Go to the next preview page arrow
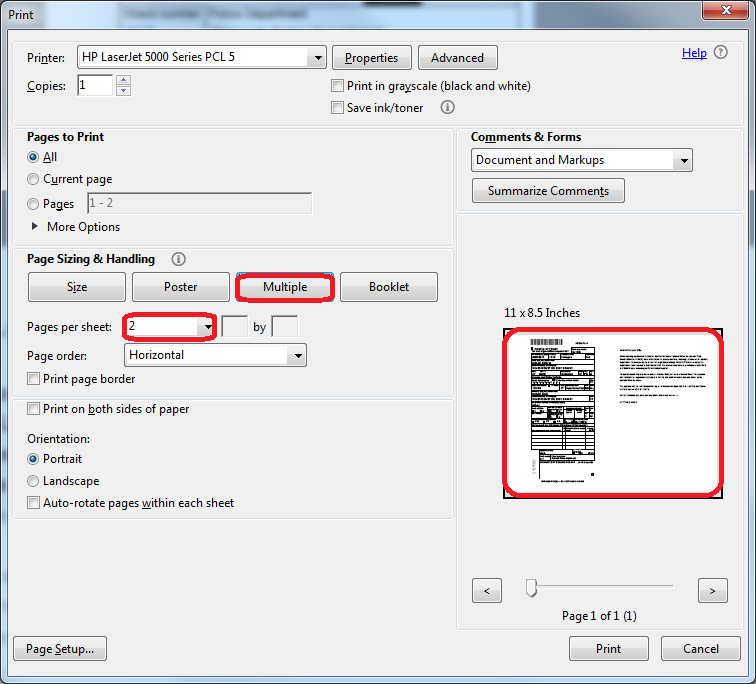 712,590
